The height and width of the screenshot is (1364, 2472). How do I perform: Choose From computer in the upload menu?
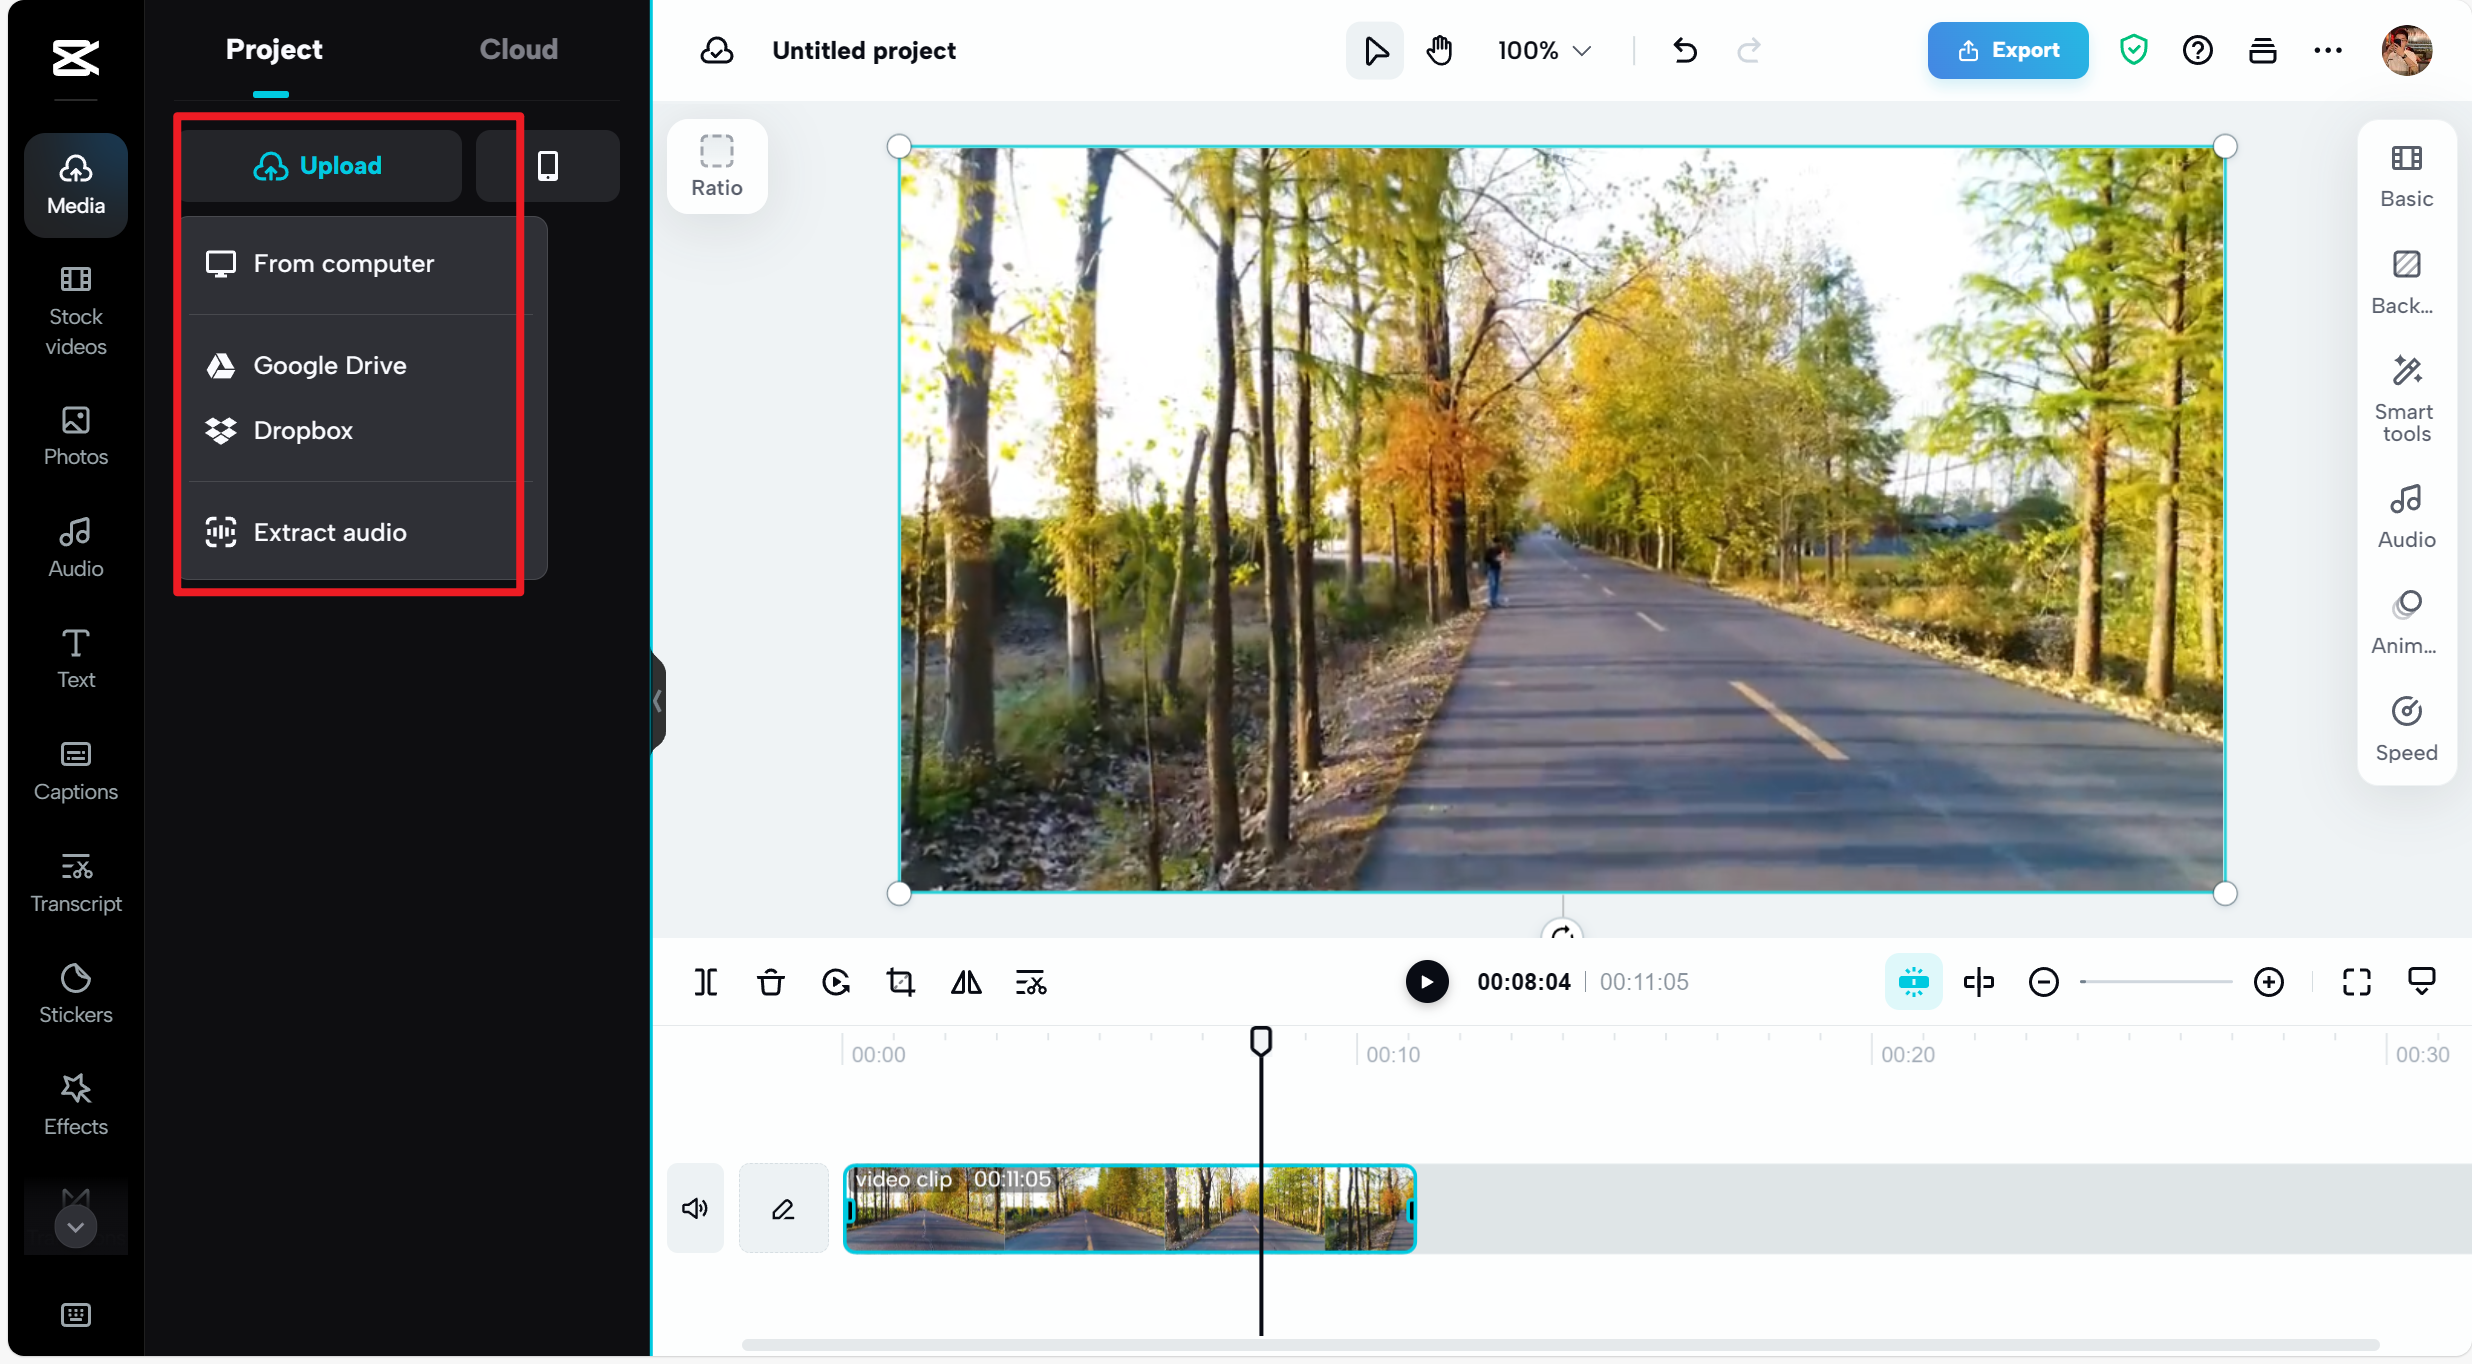343,263
